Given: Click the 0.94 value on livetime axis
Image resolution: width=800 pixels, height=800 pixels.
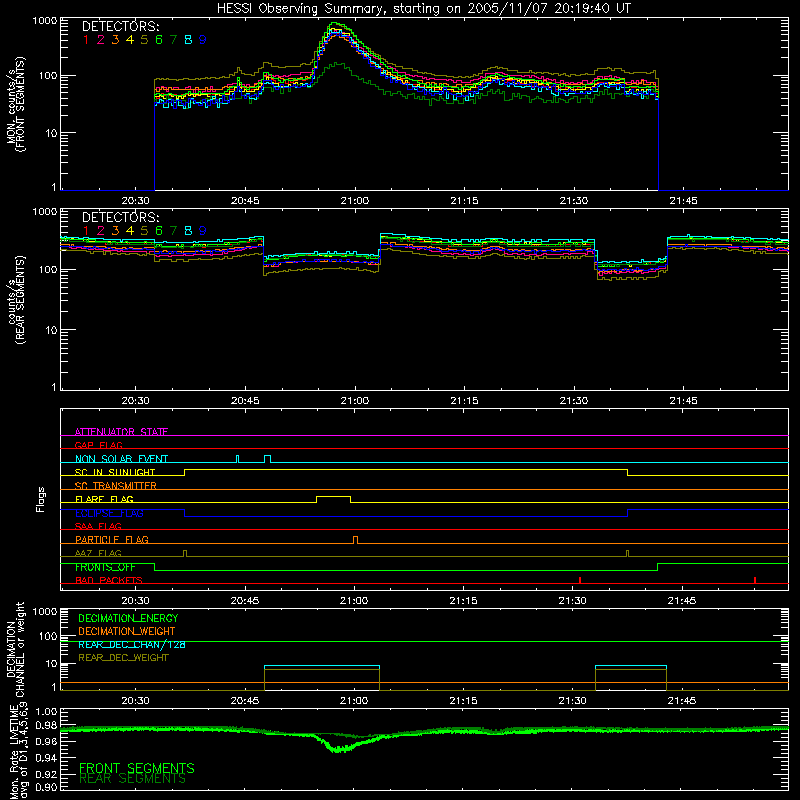Looking at the screenshot, I should point(46,757).
